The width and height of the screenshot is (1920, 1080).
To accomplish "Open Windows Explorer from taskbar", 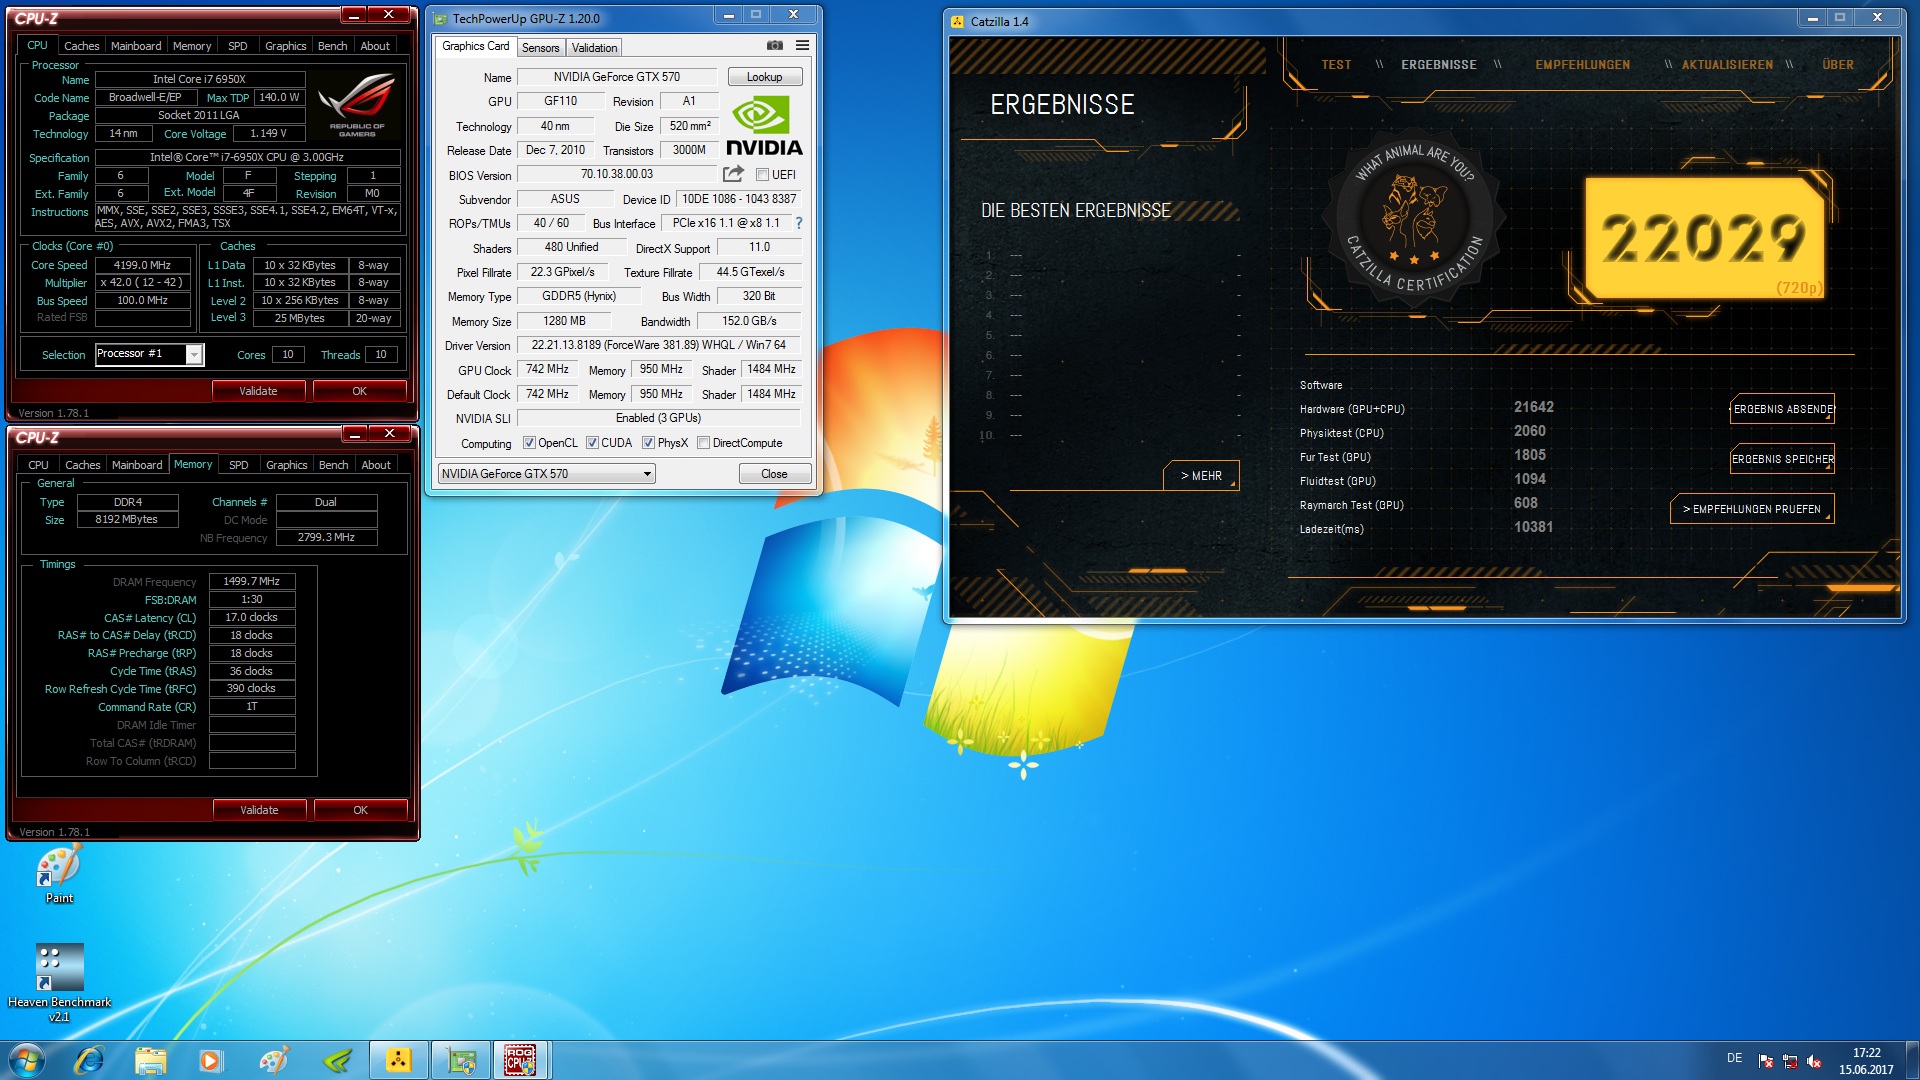I will 150,1060.
